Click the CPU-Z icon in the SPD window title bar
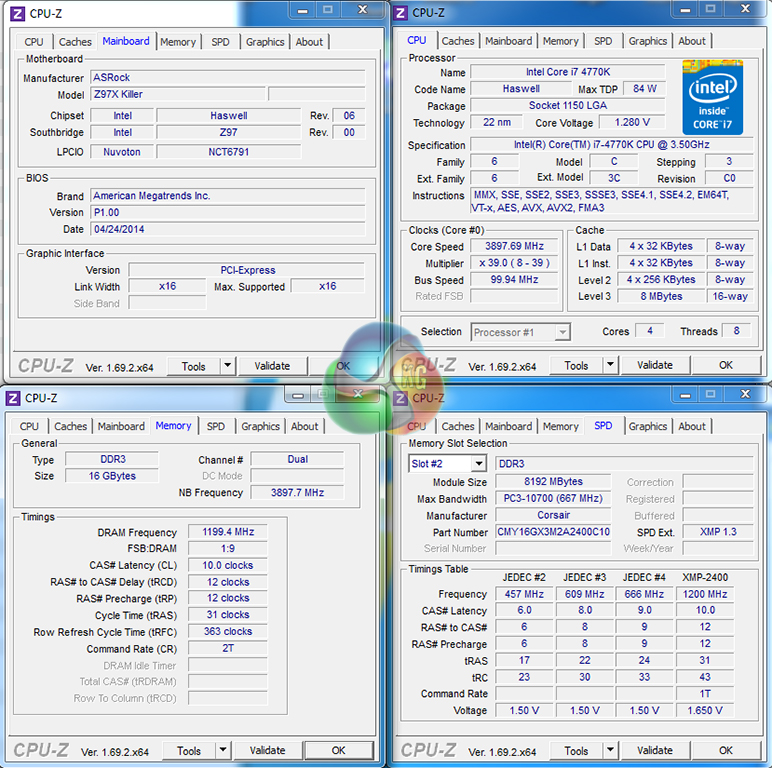This screenshot has height=768, width=772. [400, 397]
